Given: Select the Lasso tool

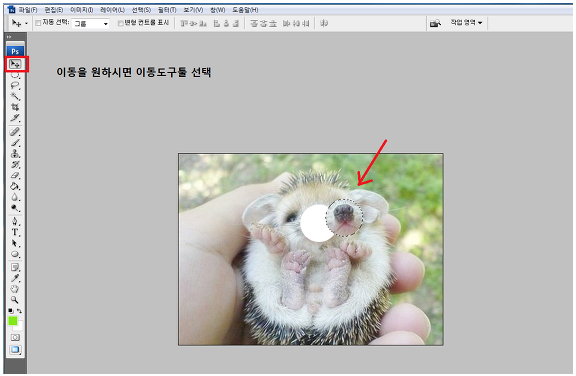Looking at the screenshot, I should pyautogui.click(x=15, y=86).
